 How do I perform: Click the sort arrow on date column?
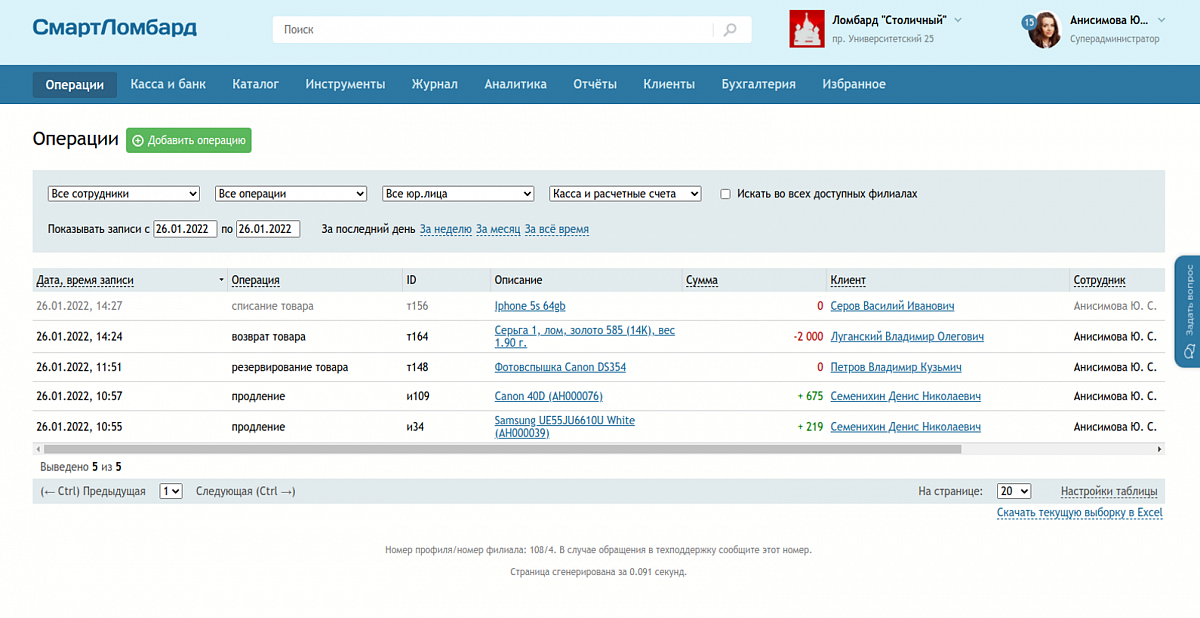[x=221, y=281]
